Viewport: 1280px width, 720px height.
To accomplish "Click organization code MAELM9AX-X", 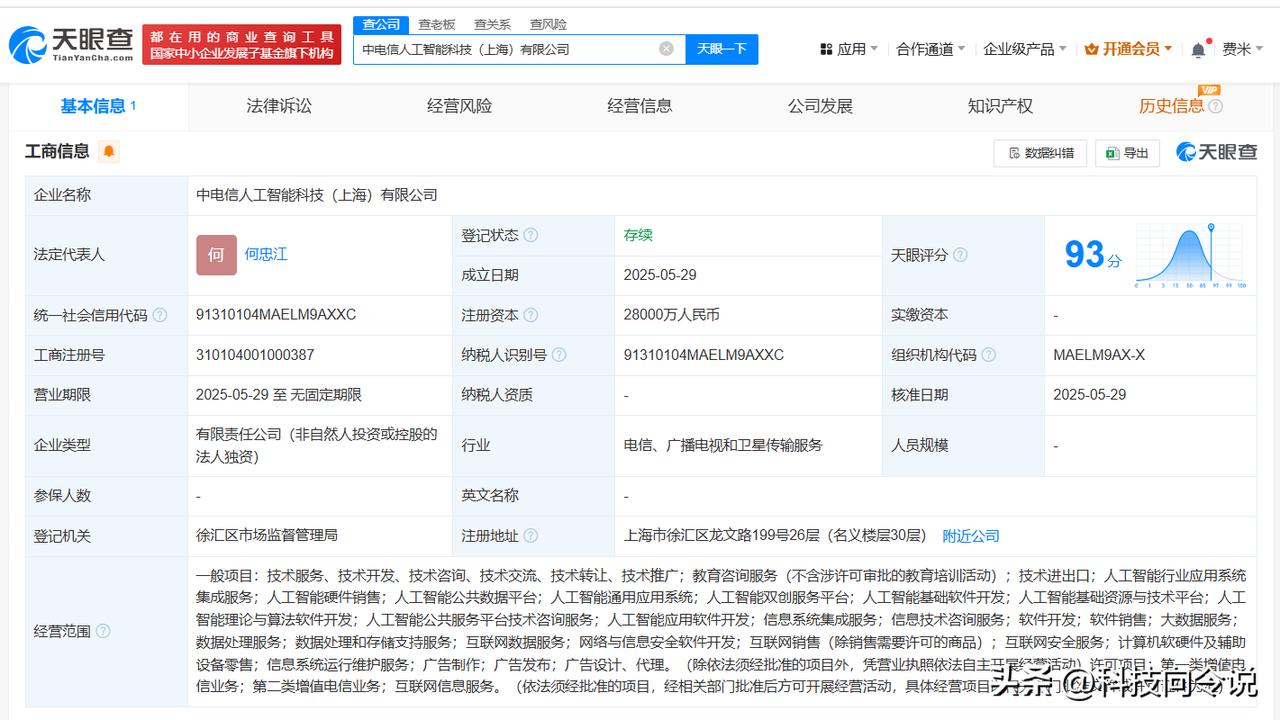I will 1099,355.
